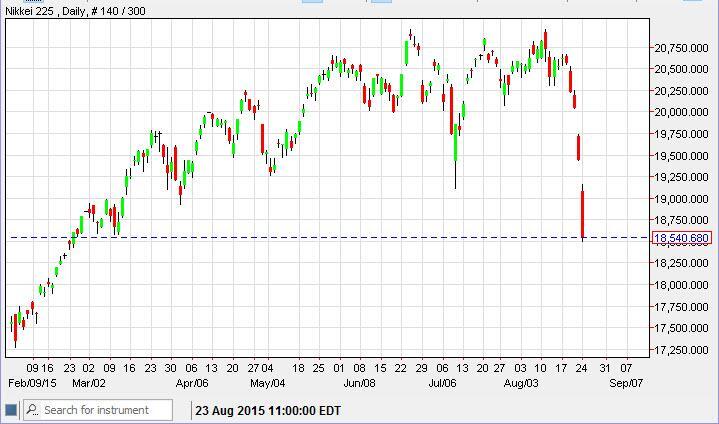This screenshot has height=424, width=719.
Task: Click the blue square icon beside the search box
Action: [x=11, y=410]
